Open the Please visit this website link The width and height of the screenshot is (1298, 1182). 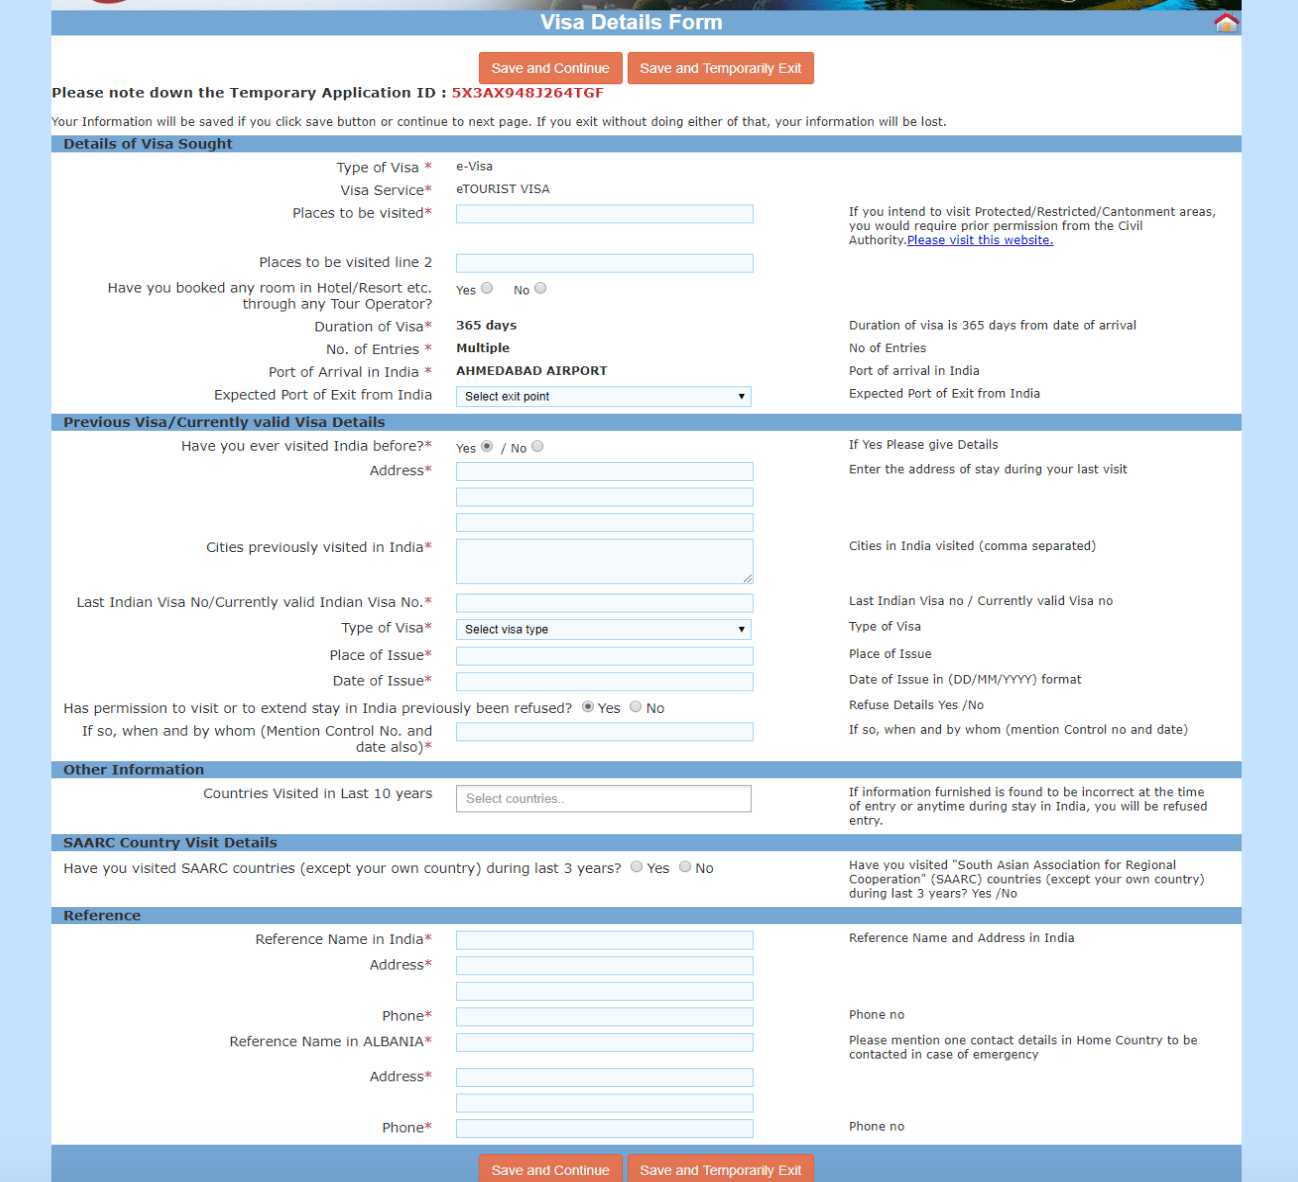(978, 239)
